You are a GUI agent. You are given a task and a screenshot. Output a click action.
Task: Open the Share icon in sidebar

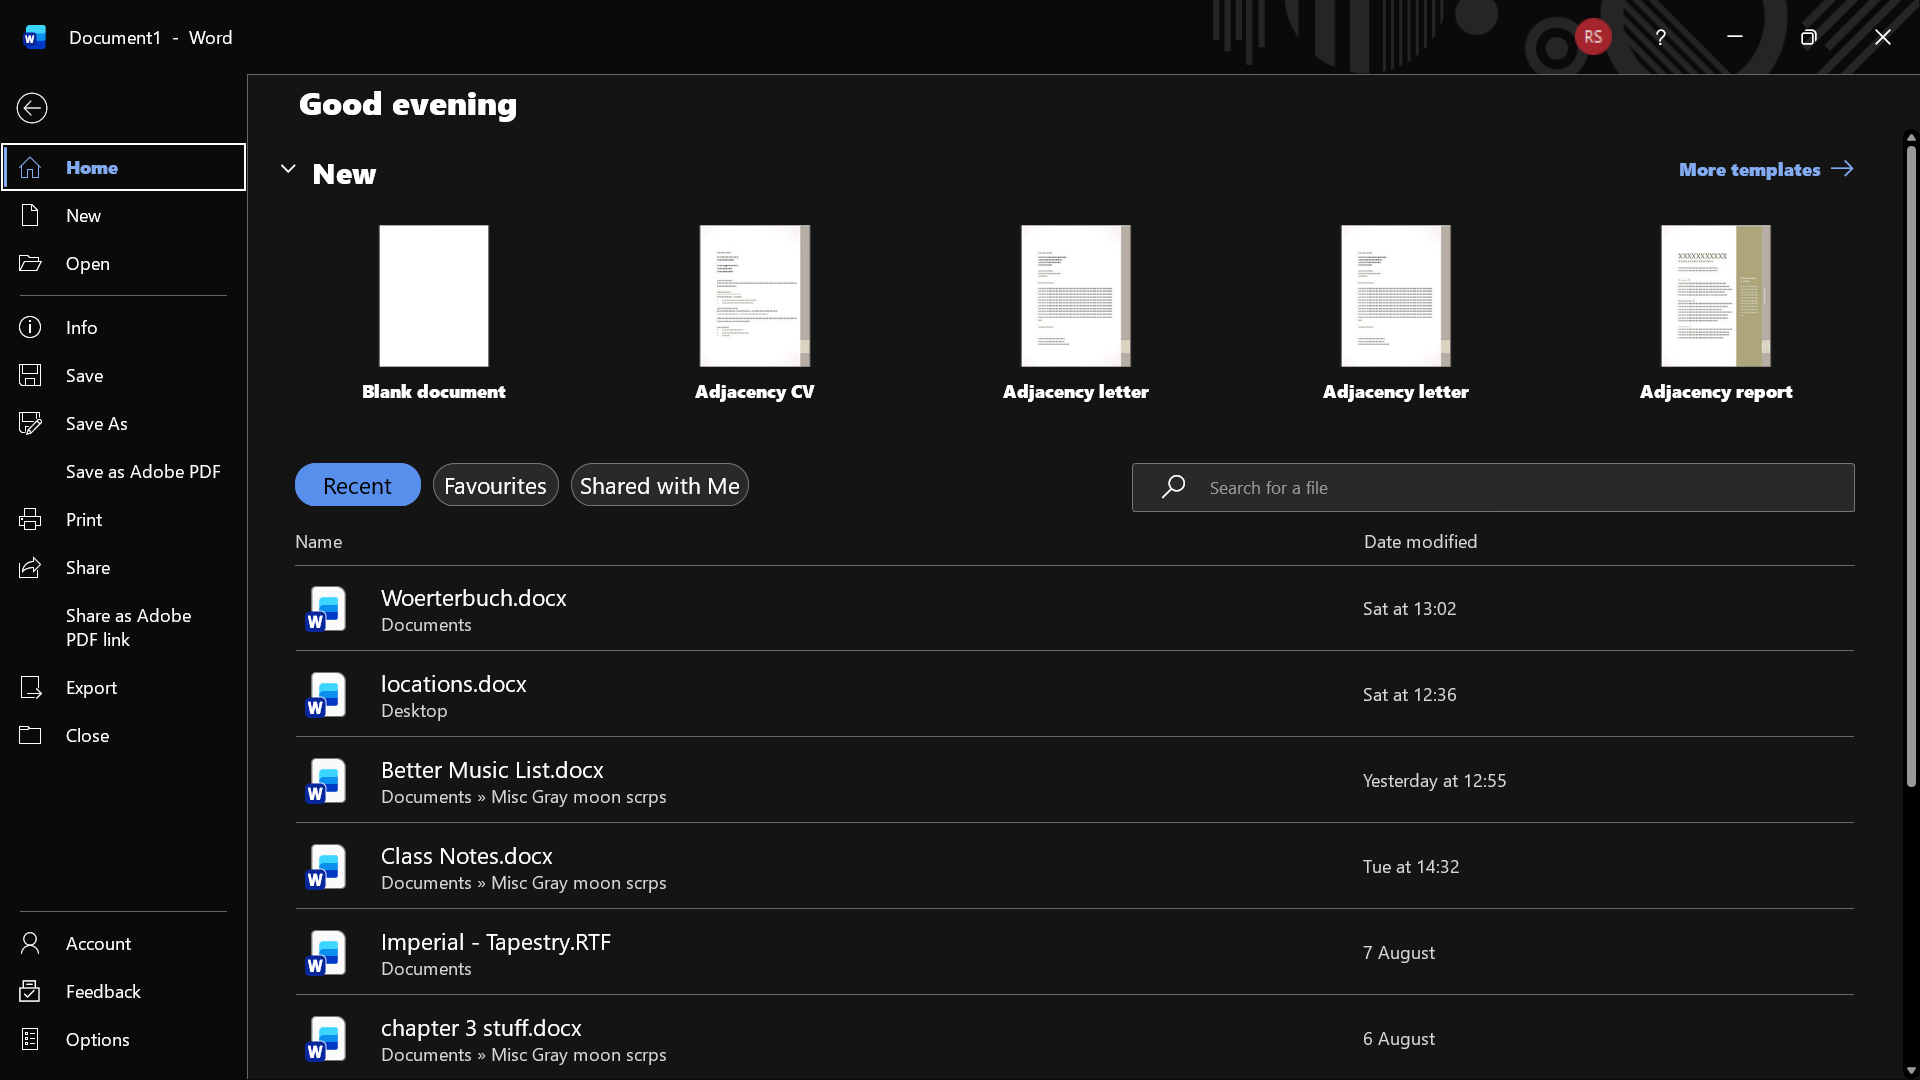click(30, 567)
